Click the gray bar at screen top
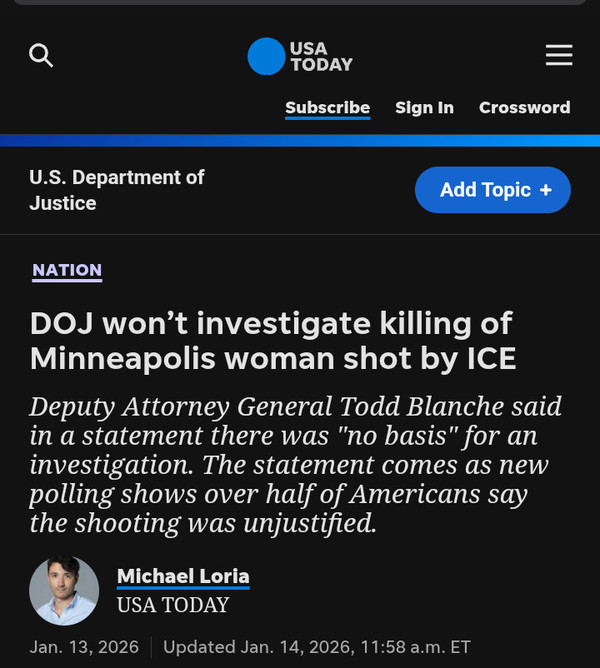Screen dimensions: 600x668 coord(300,2)
